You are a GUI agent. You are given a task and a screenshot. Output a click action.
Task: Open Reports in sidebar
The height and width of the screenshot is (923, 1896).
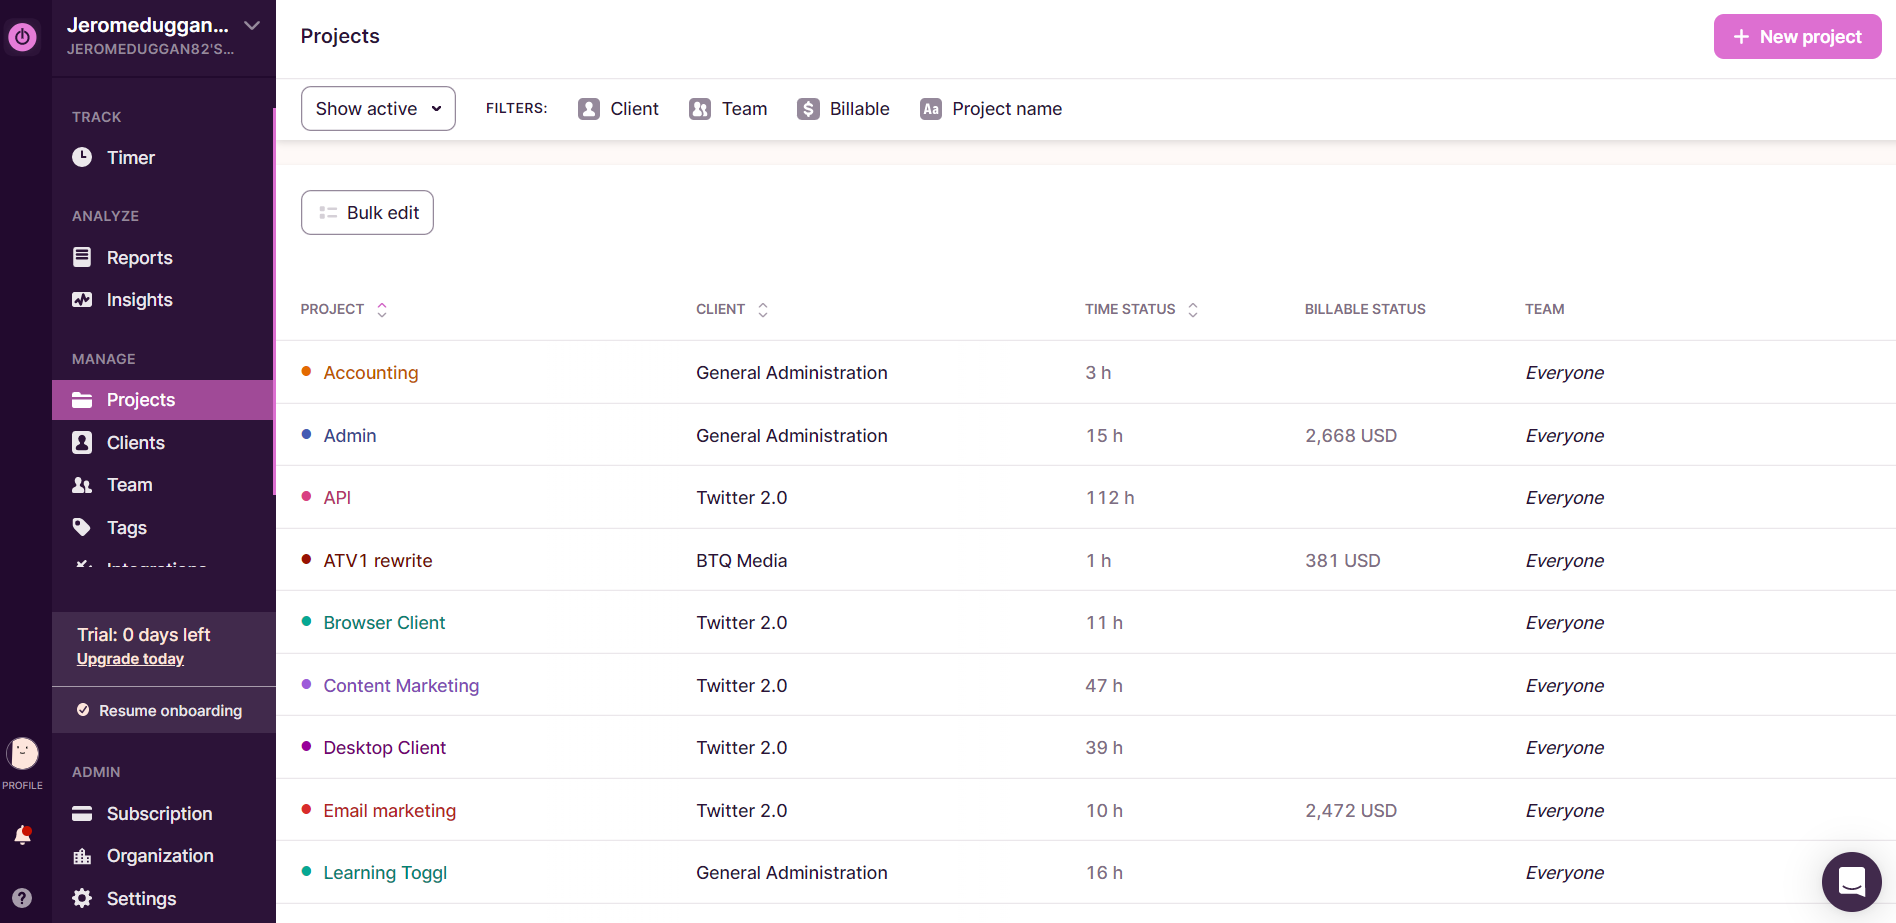pyautogui.click(x=140, y=258)
